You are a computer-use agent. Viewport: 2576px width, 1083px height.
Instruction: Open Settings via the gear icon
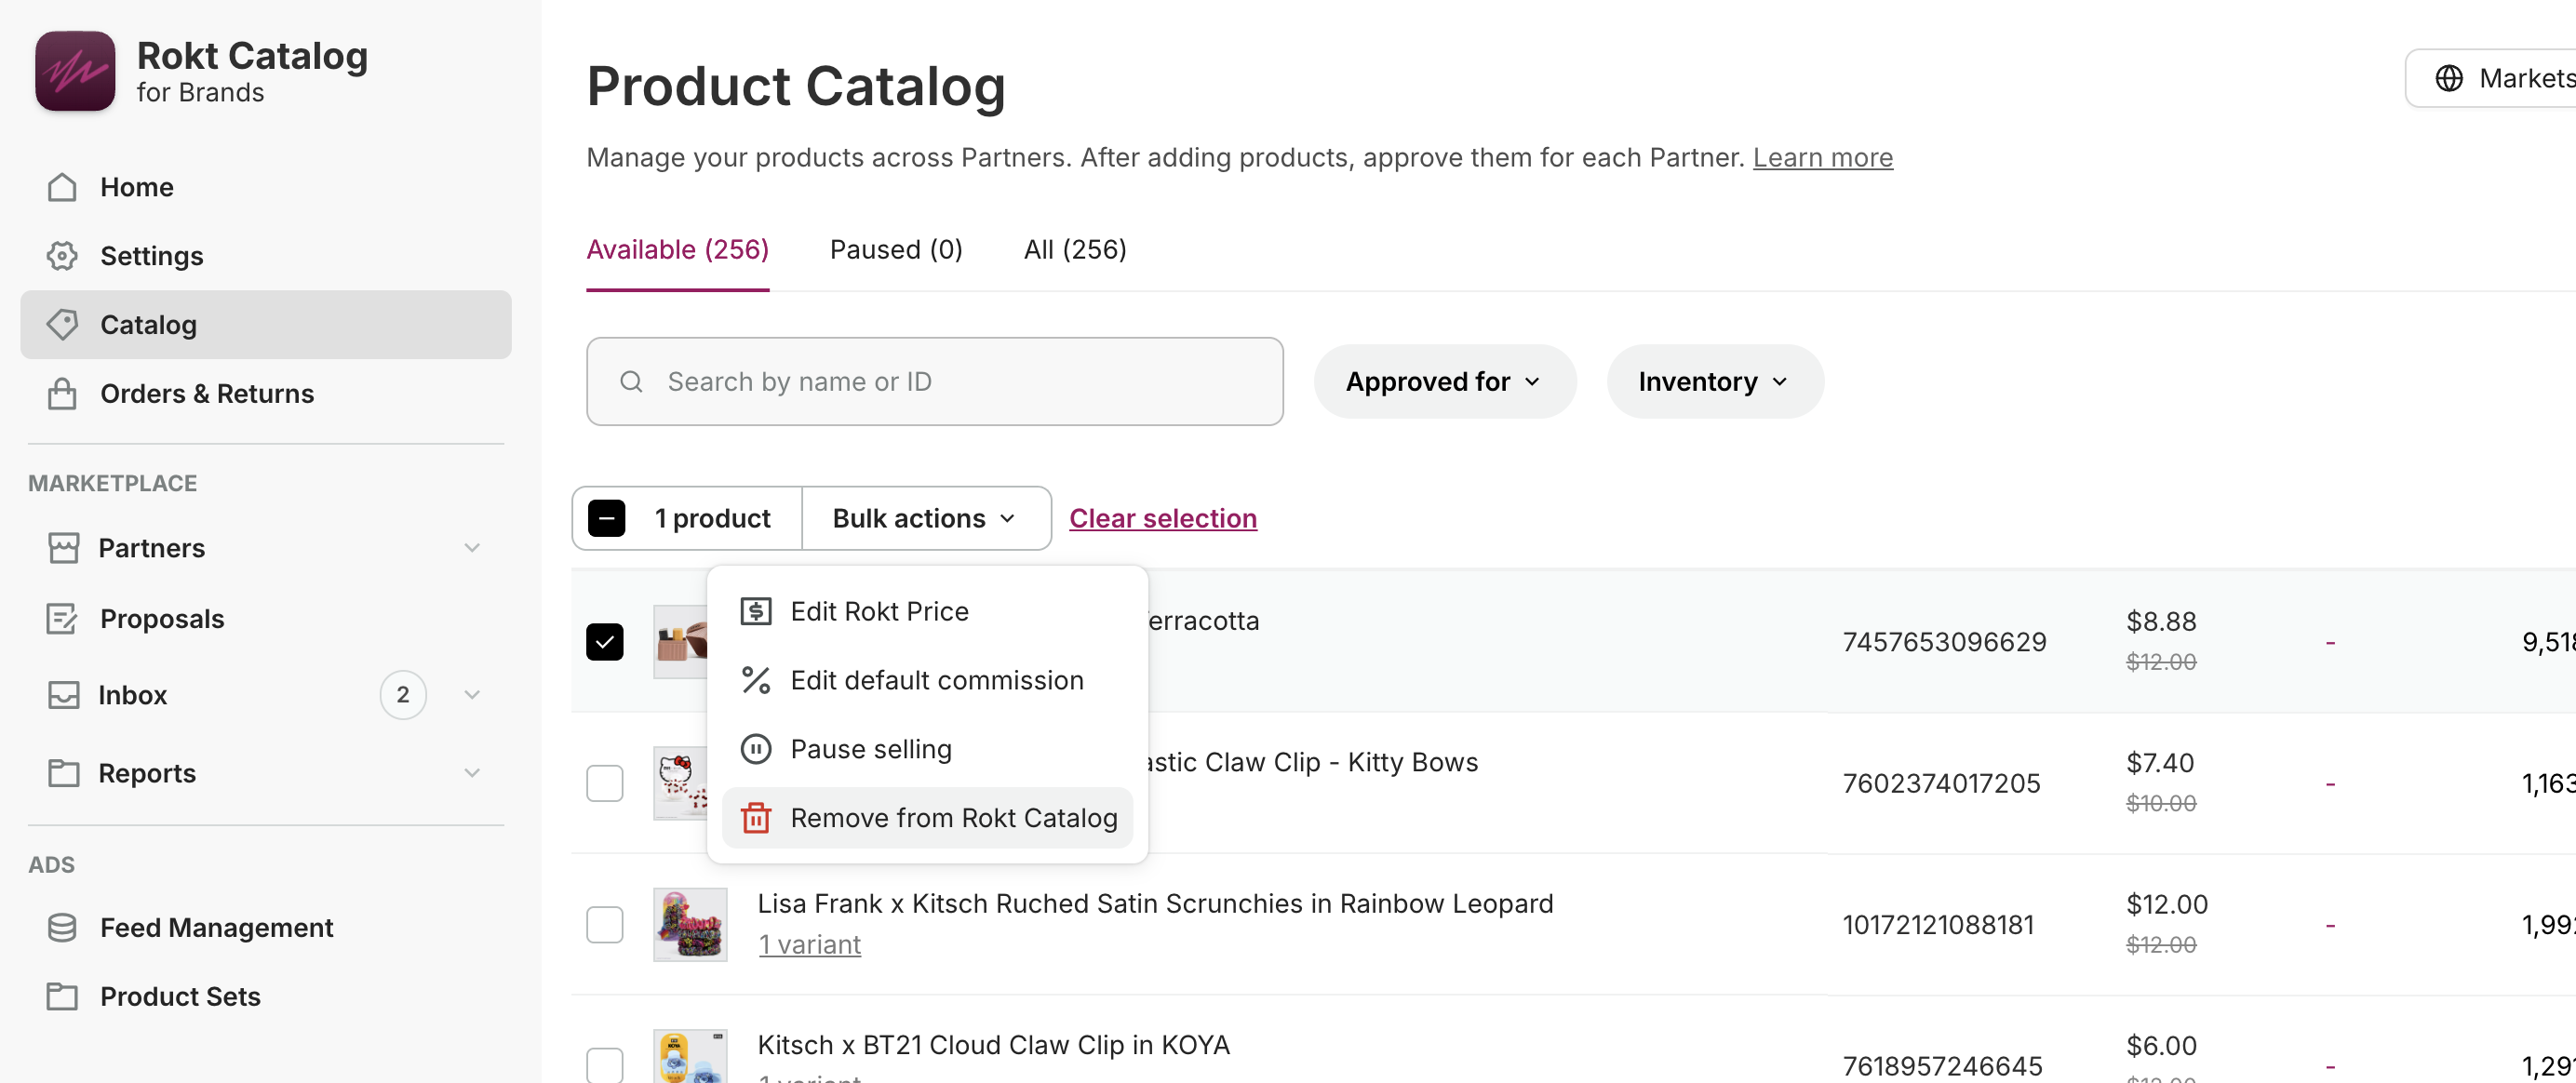coord(62,256)
